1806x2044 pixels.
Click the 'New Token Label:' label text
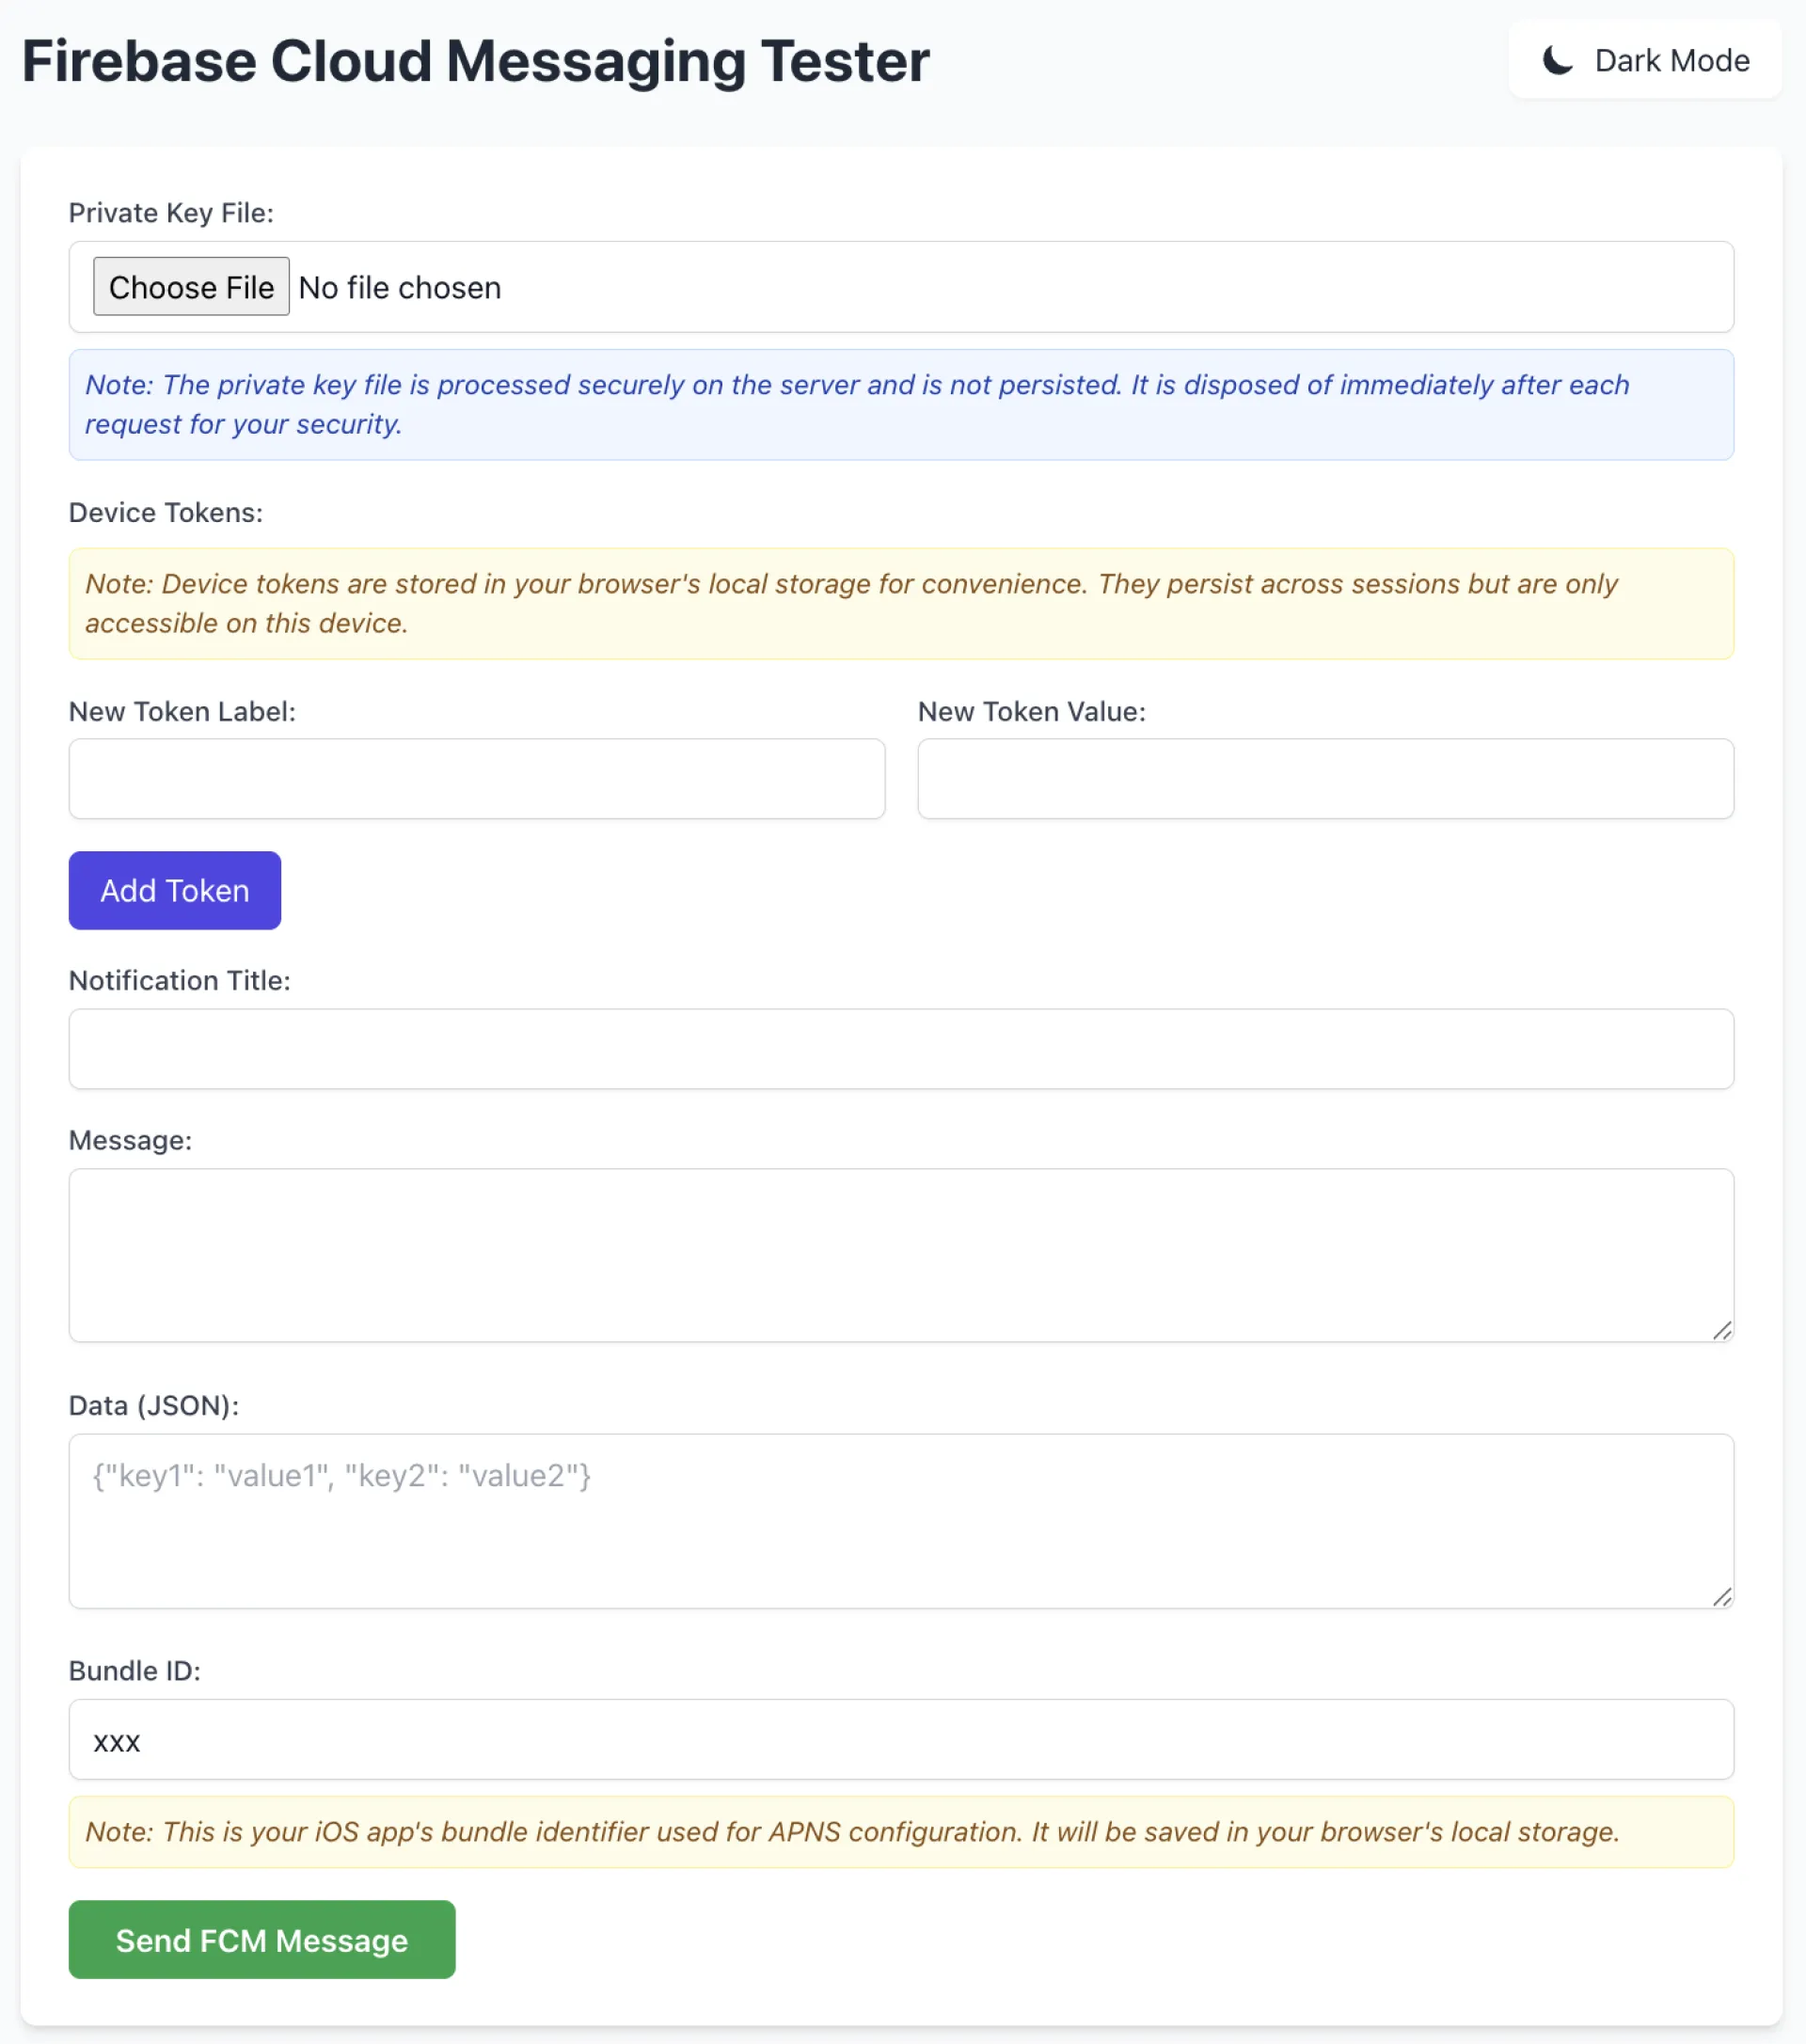coord(182,712)
